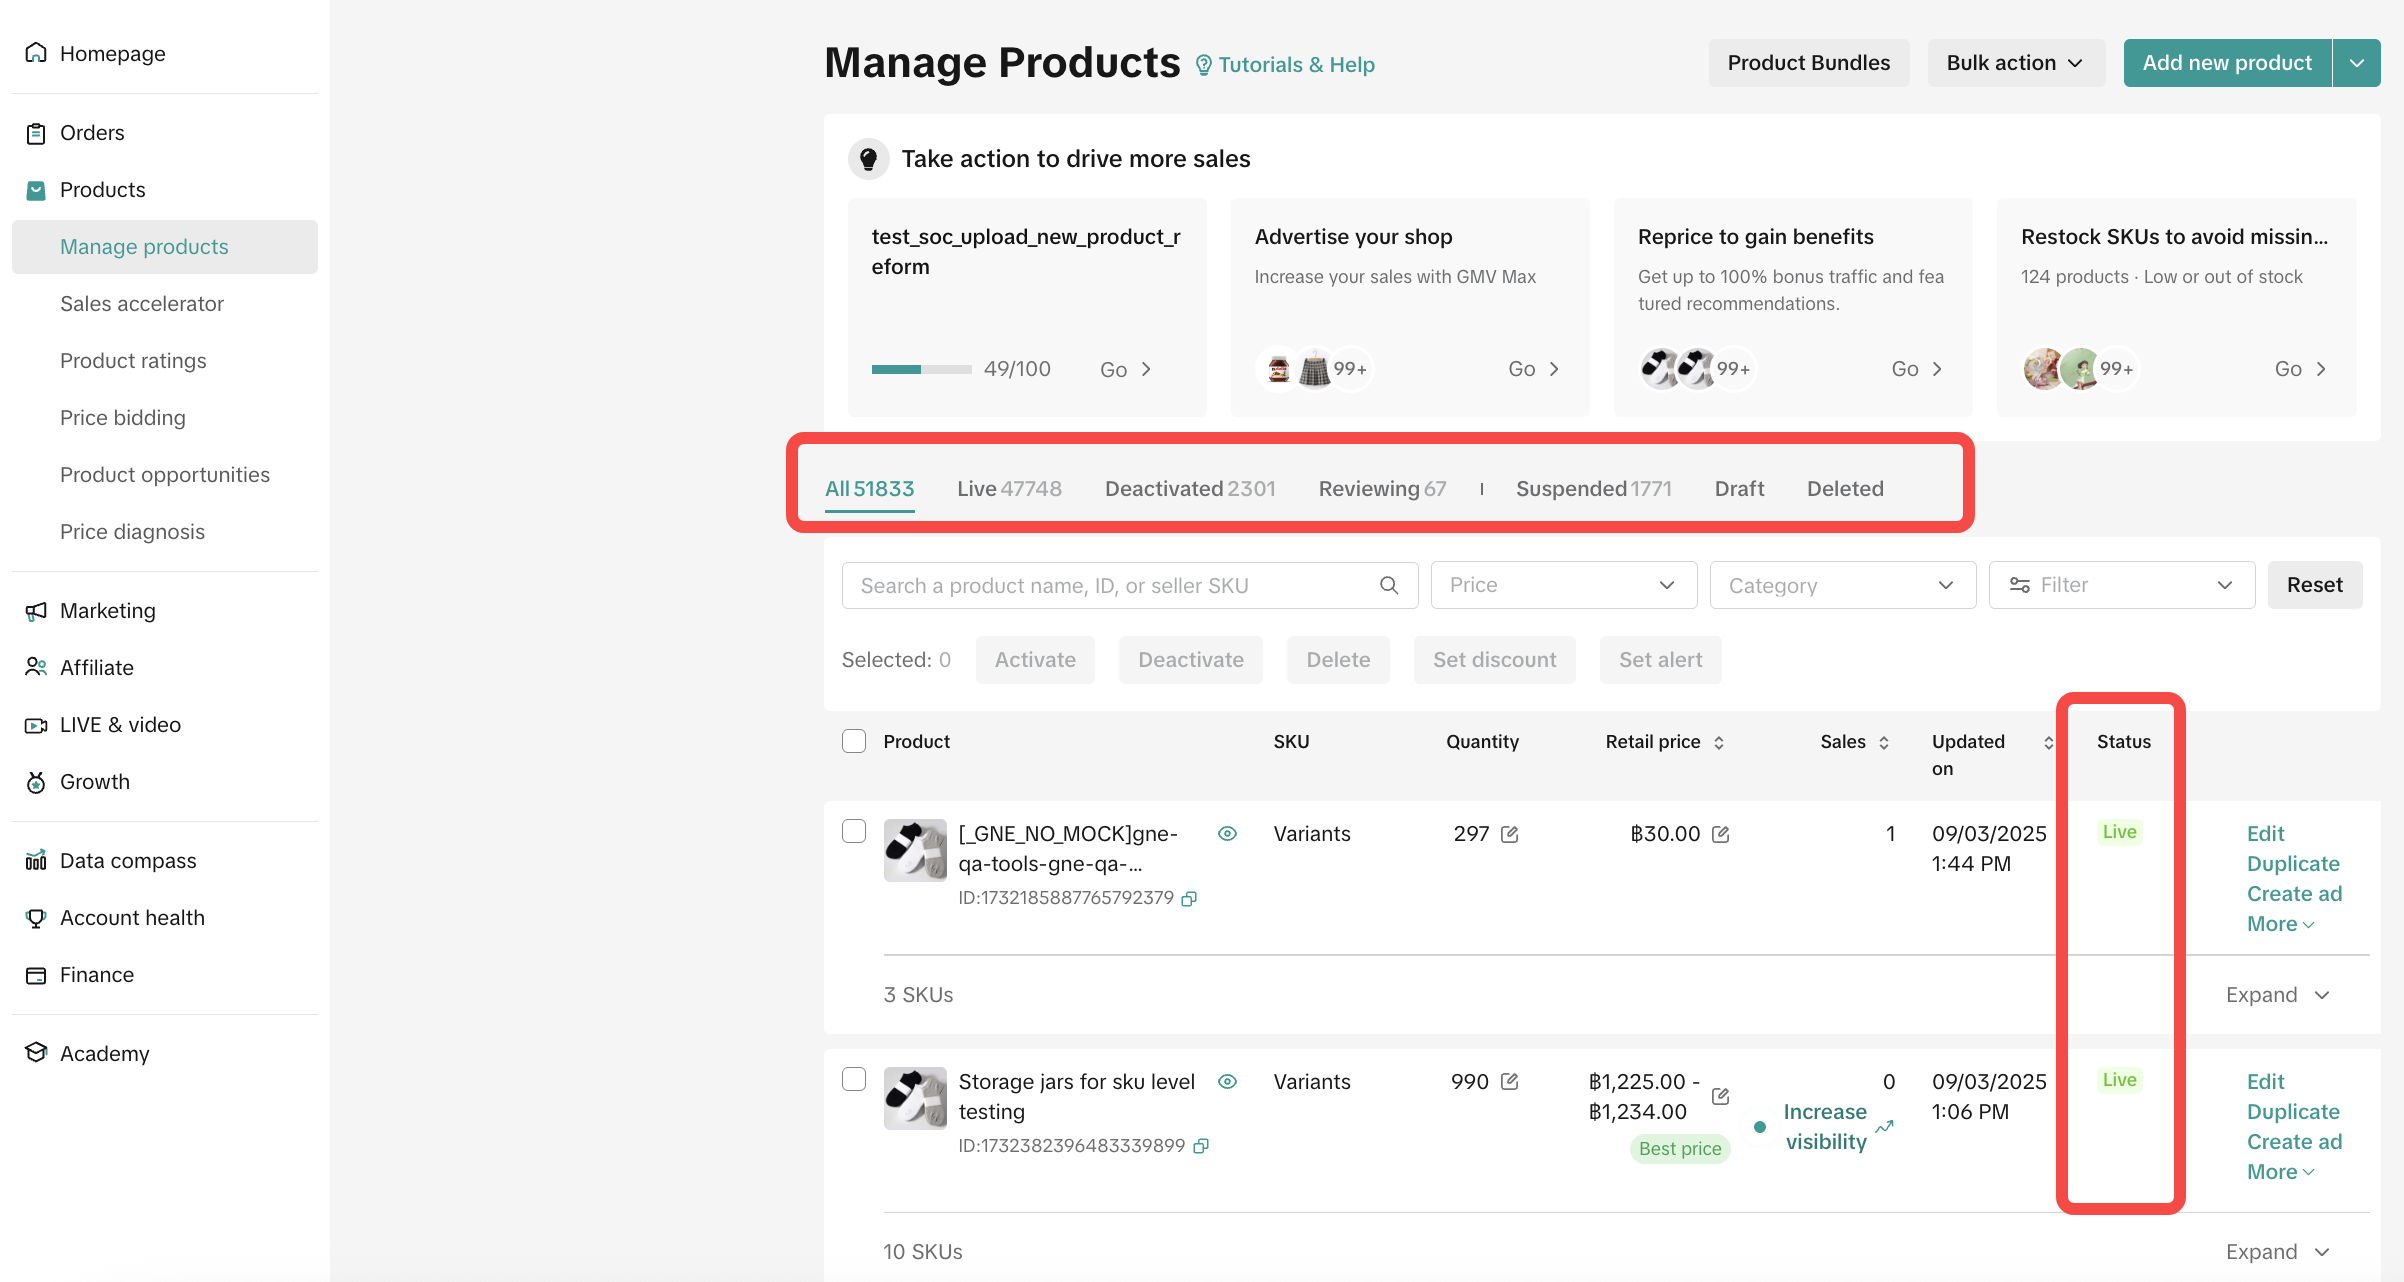Image resolution: width=2404 pixels, height=1282 pixels.
Task: Edit the ฿30.00 retail price icon
Action: [1720, 834]
